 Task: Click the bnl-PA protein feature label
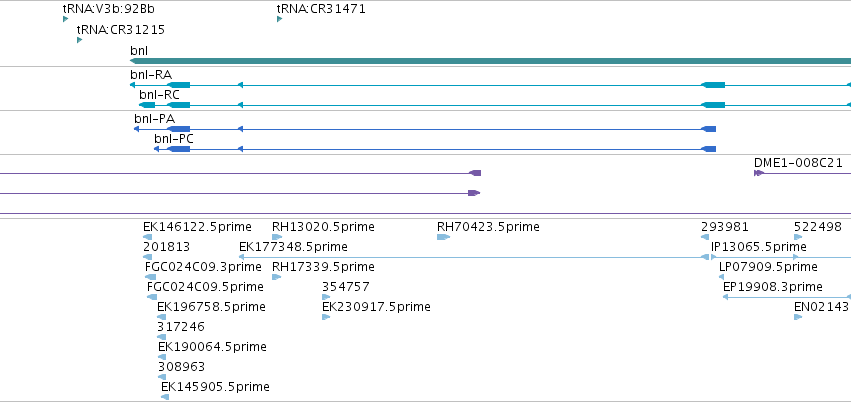(155, 119)
